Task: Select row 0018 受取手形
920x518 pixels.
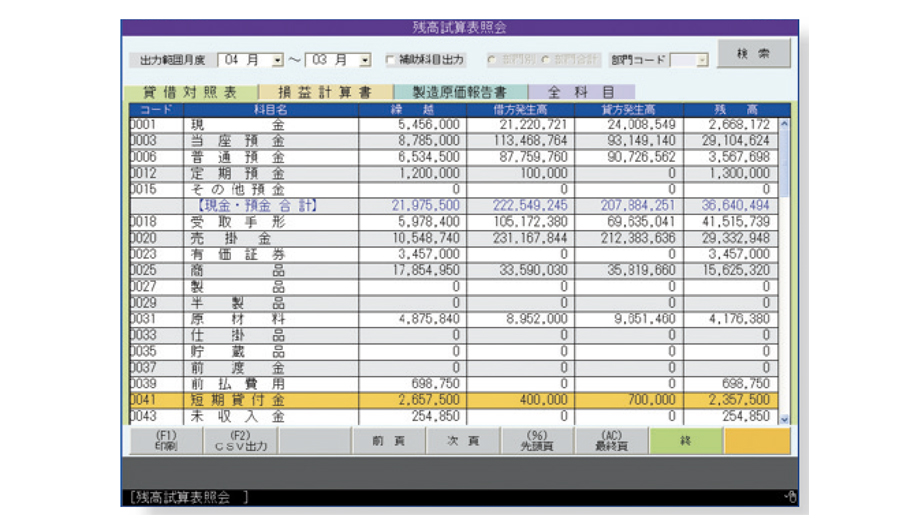Action: click(454, 222)
